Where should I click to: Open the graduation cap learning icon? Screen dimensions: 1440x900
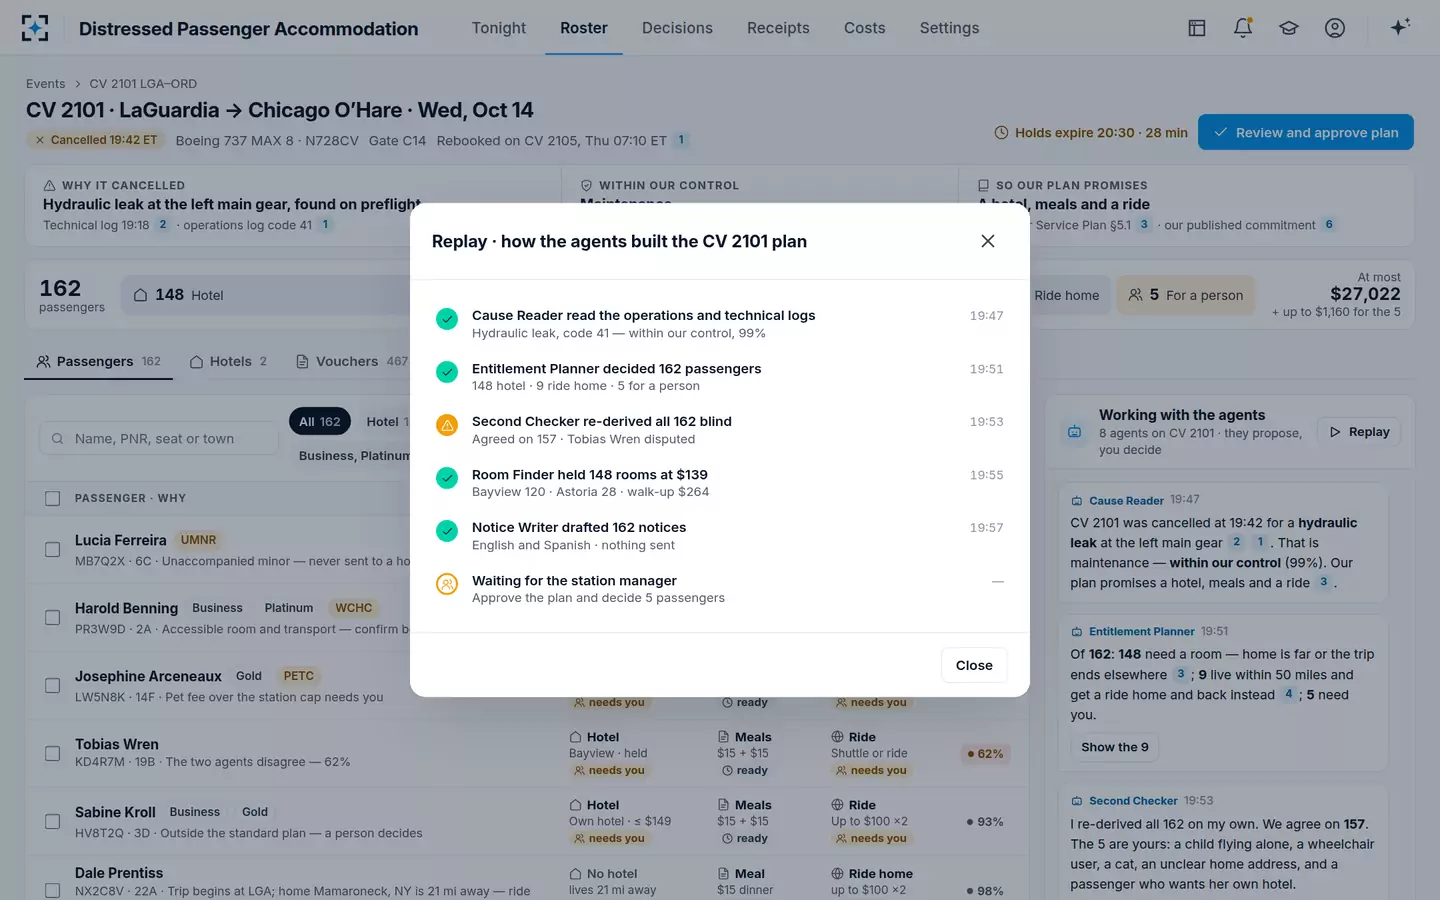tap(1289, 28)
